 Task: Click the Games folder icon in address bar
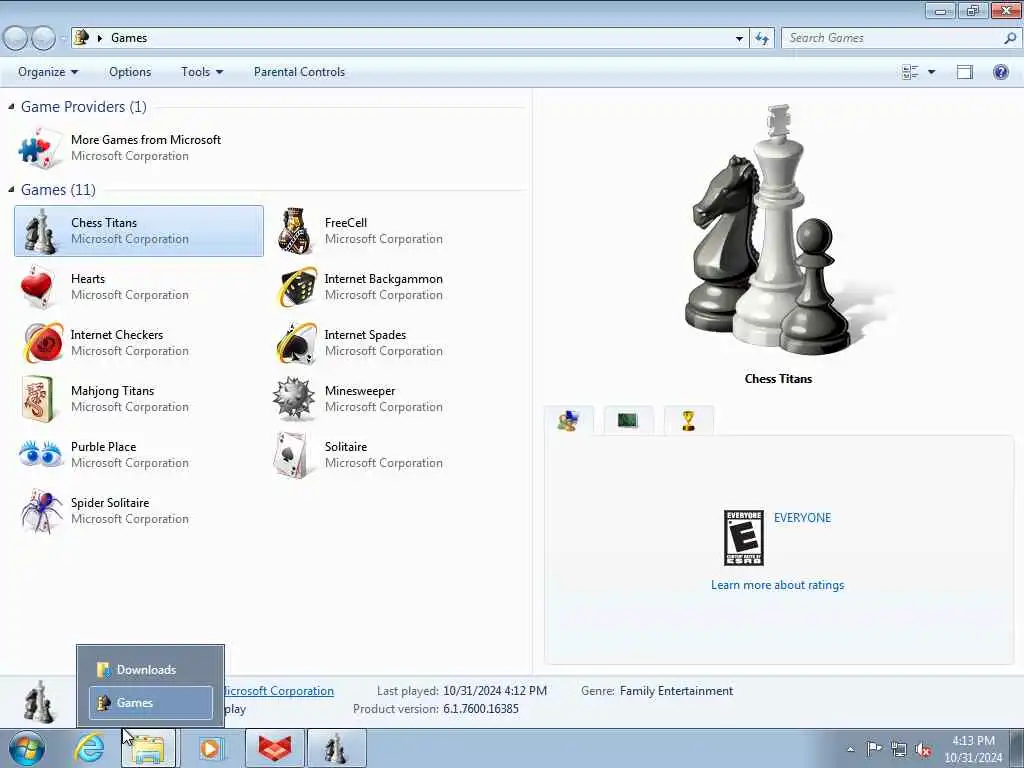81,37
